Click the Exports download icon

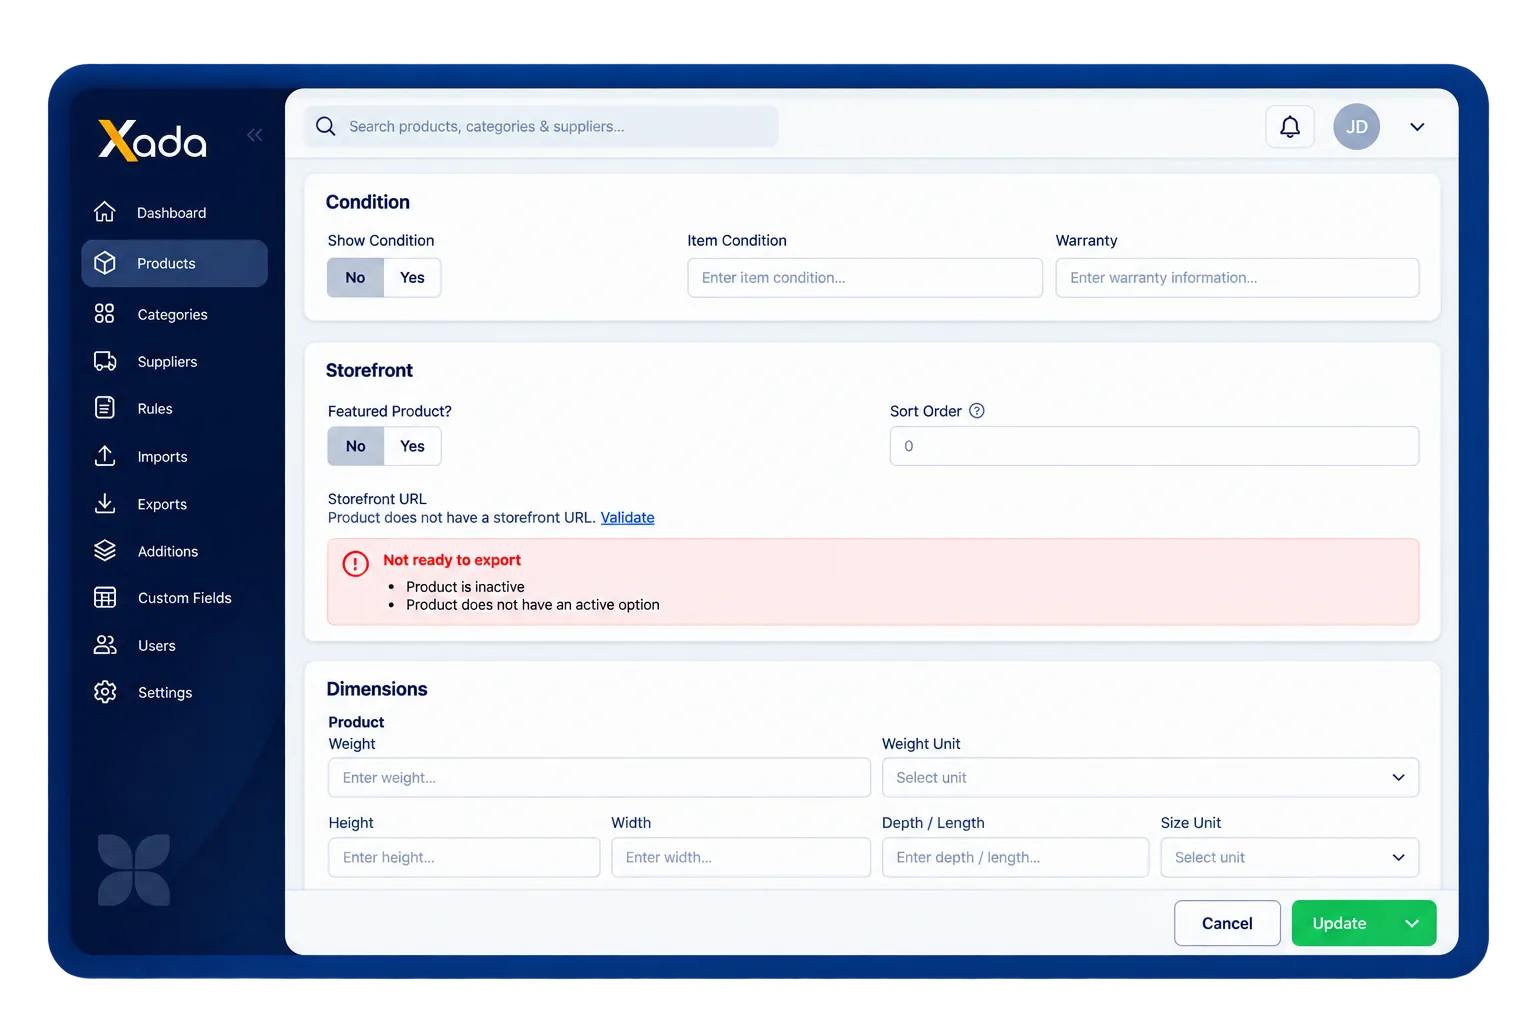tap(105, 504)
